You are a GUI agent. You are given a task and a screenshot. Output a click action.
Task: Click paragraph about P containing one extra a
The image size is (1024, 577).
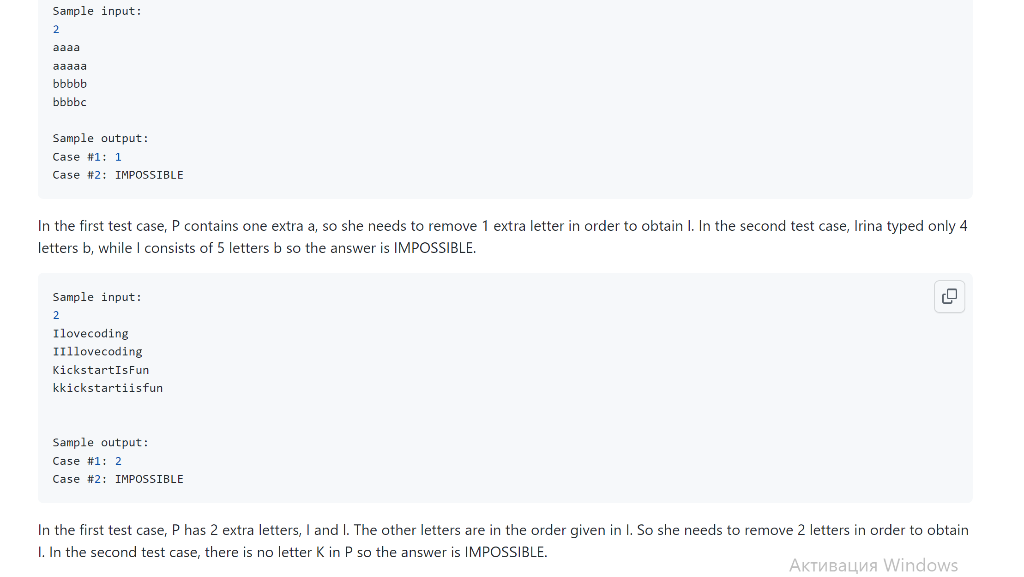[503, 237]
